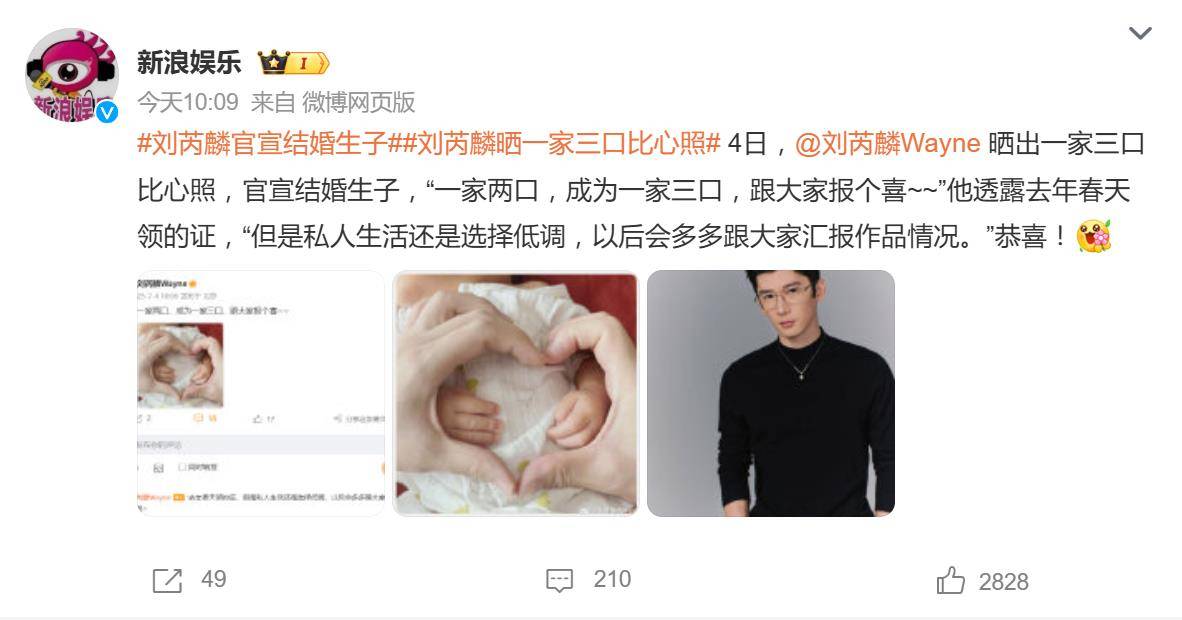Screen dimensions: 1182x620
Task: Click the repost count 49
Action: pos(213,579)
